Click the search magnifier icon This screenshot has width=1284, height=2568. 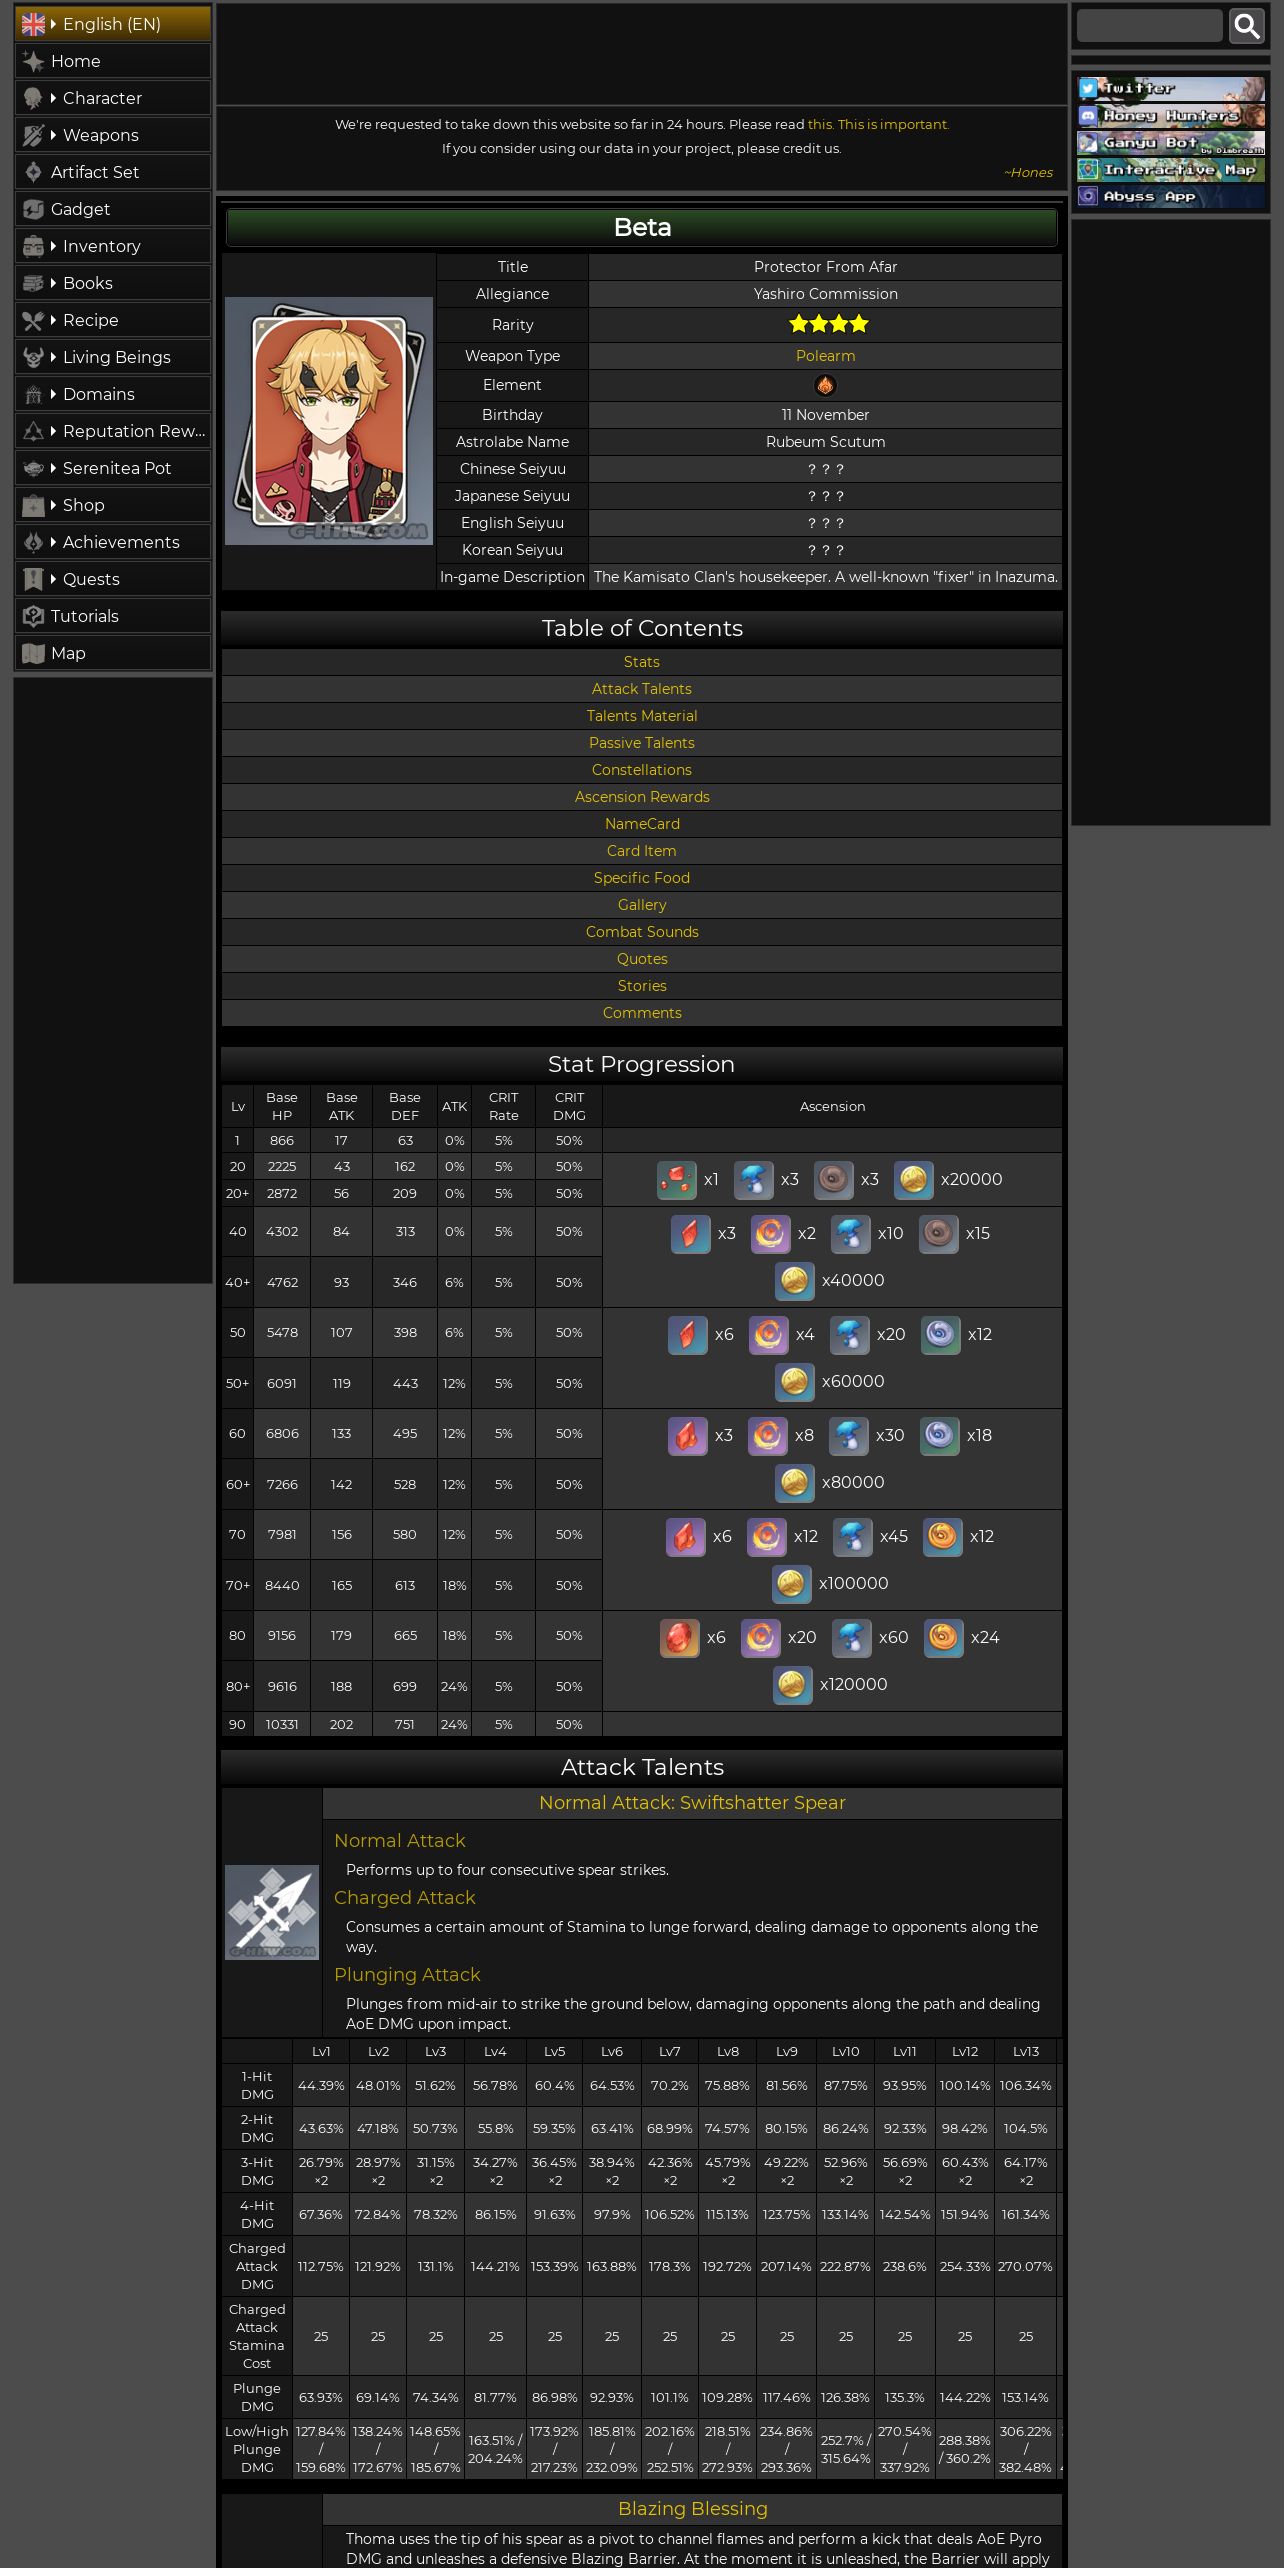[1247, 26]
